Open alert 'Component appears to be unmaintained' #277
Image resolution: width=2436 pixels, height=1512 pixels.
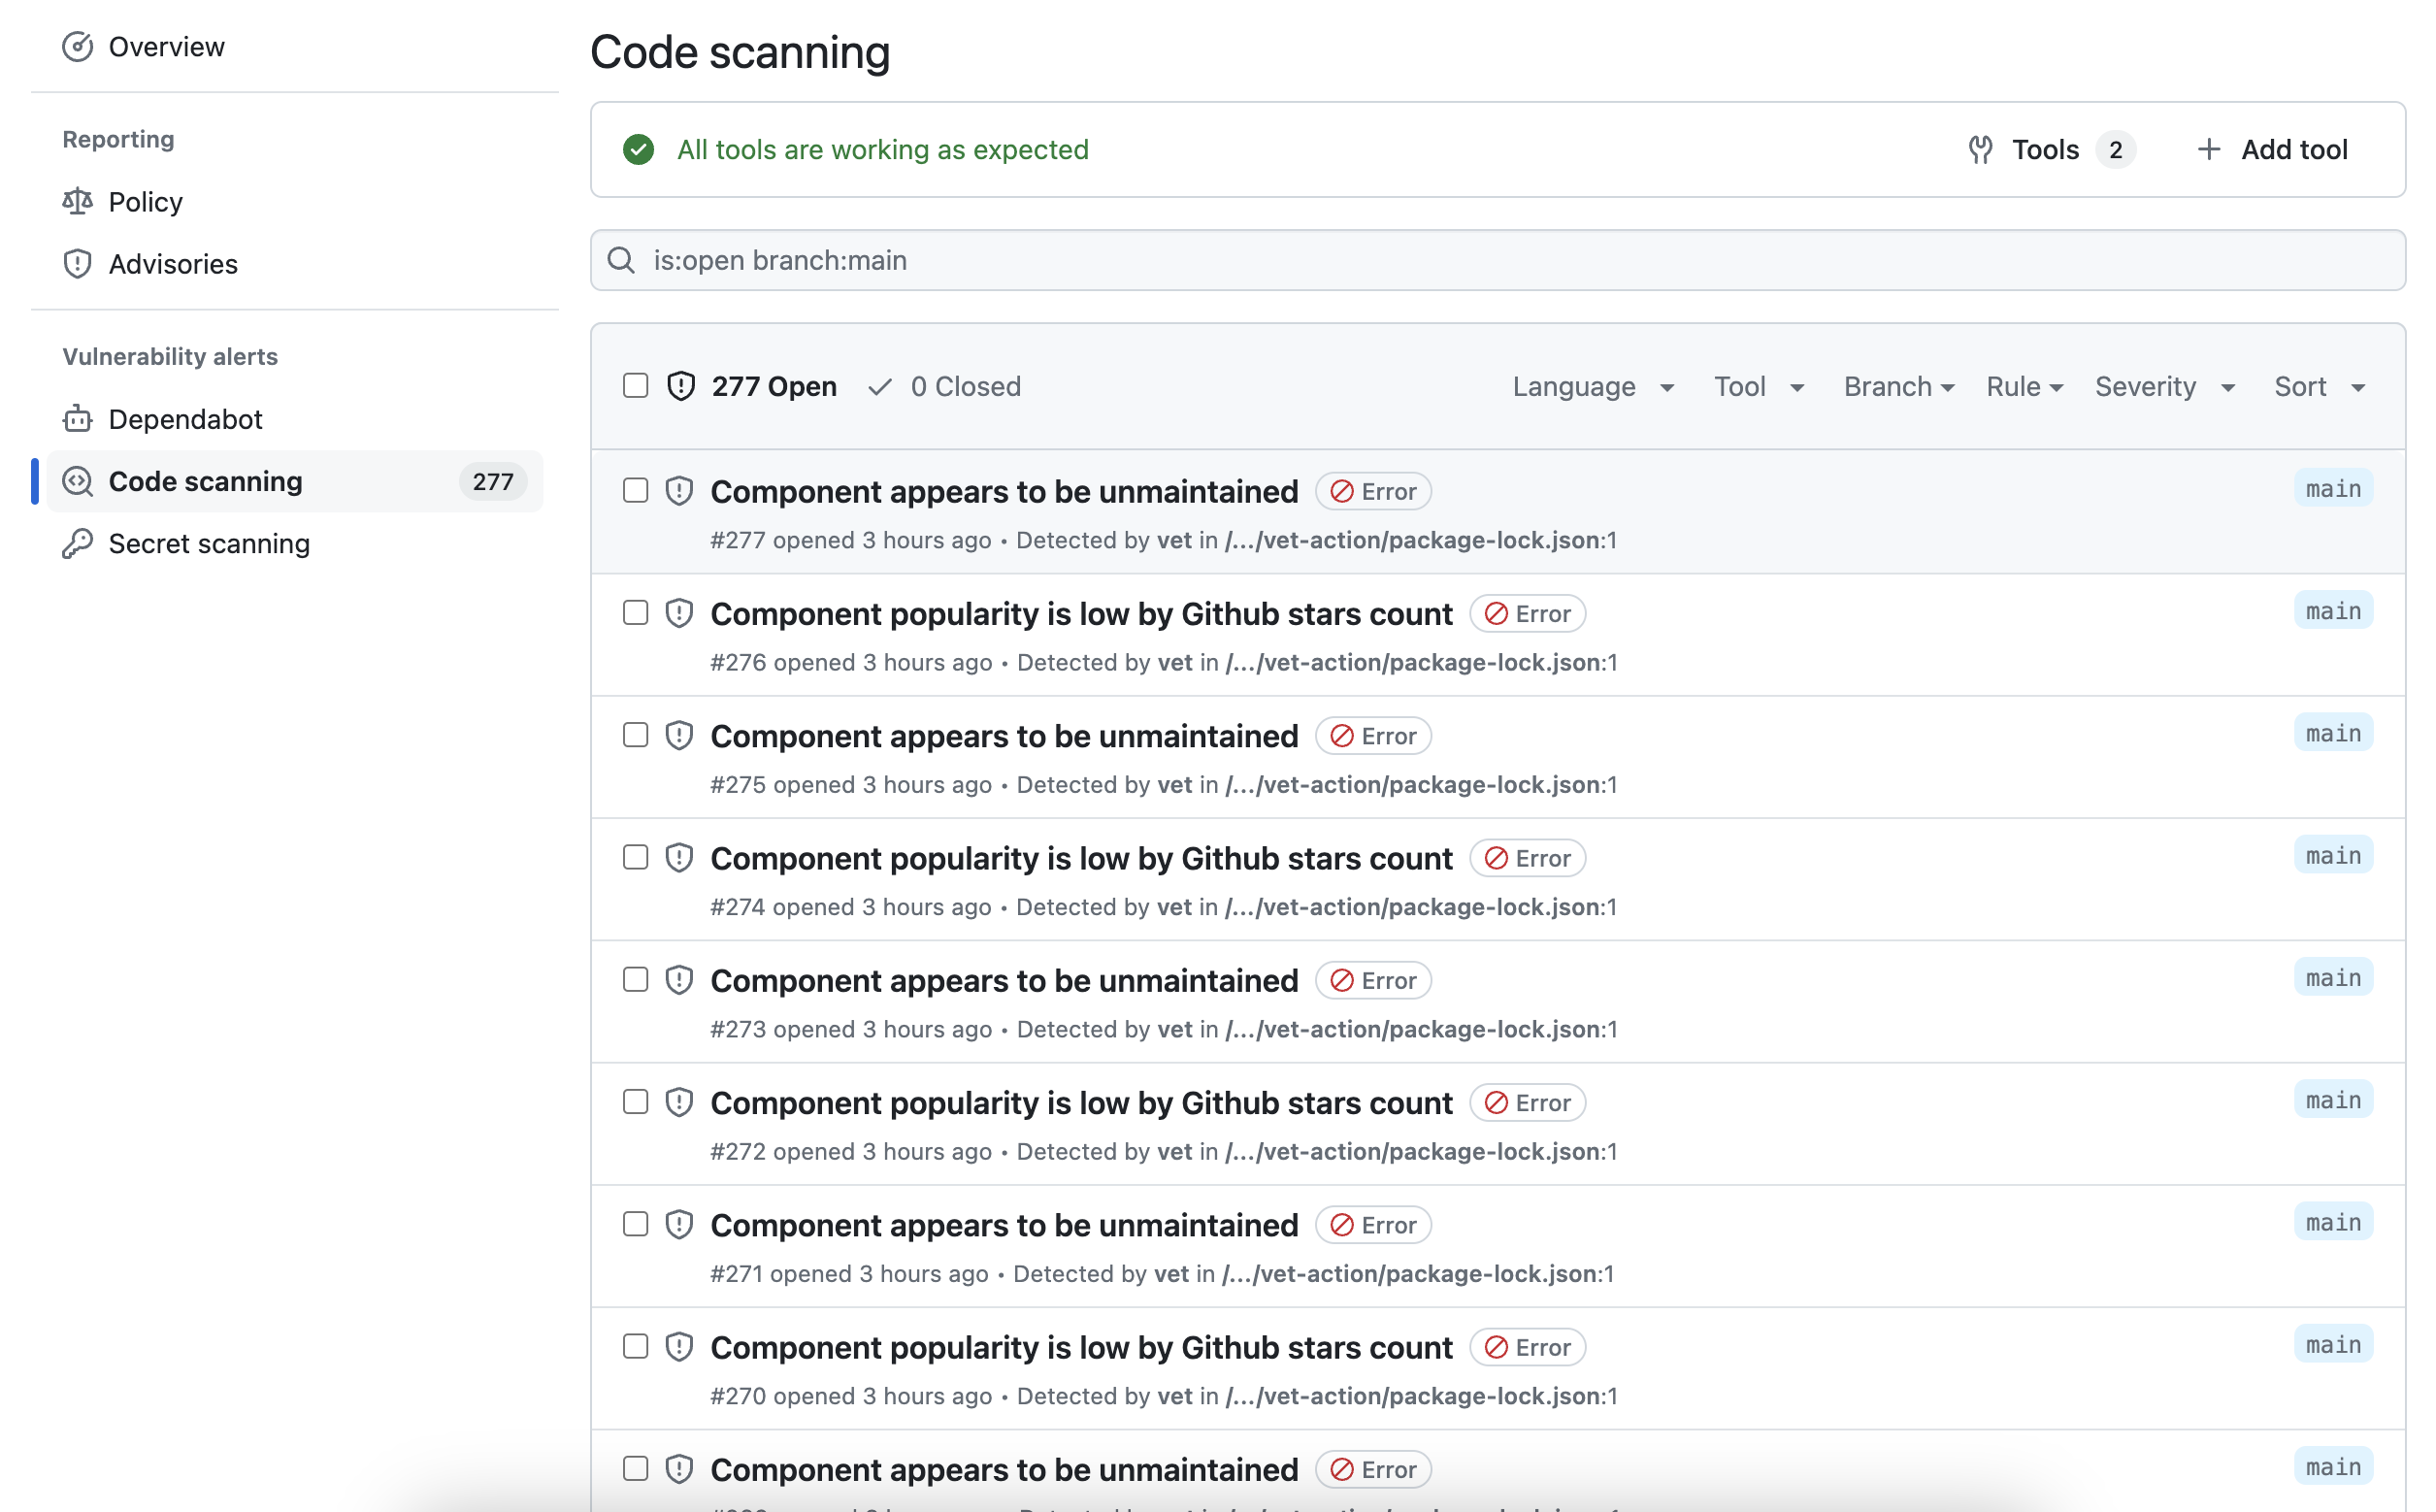1004,491
